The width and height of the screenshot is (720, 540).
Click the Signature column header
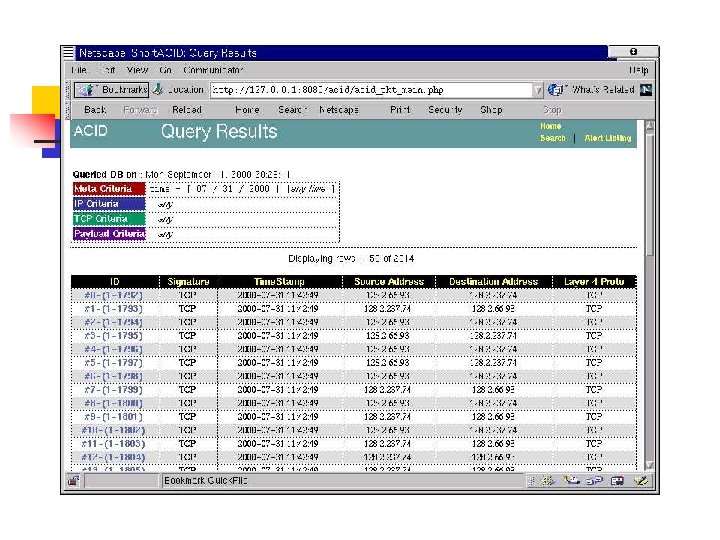pos(188,281)
